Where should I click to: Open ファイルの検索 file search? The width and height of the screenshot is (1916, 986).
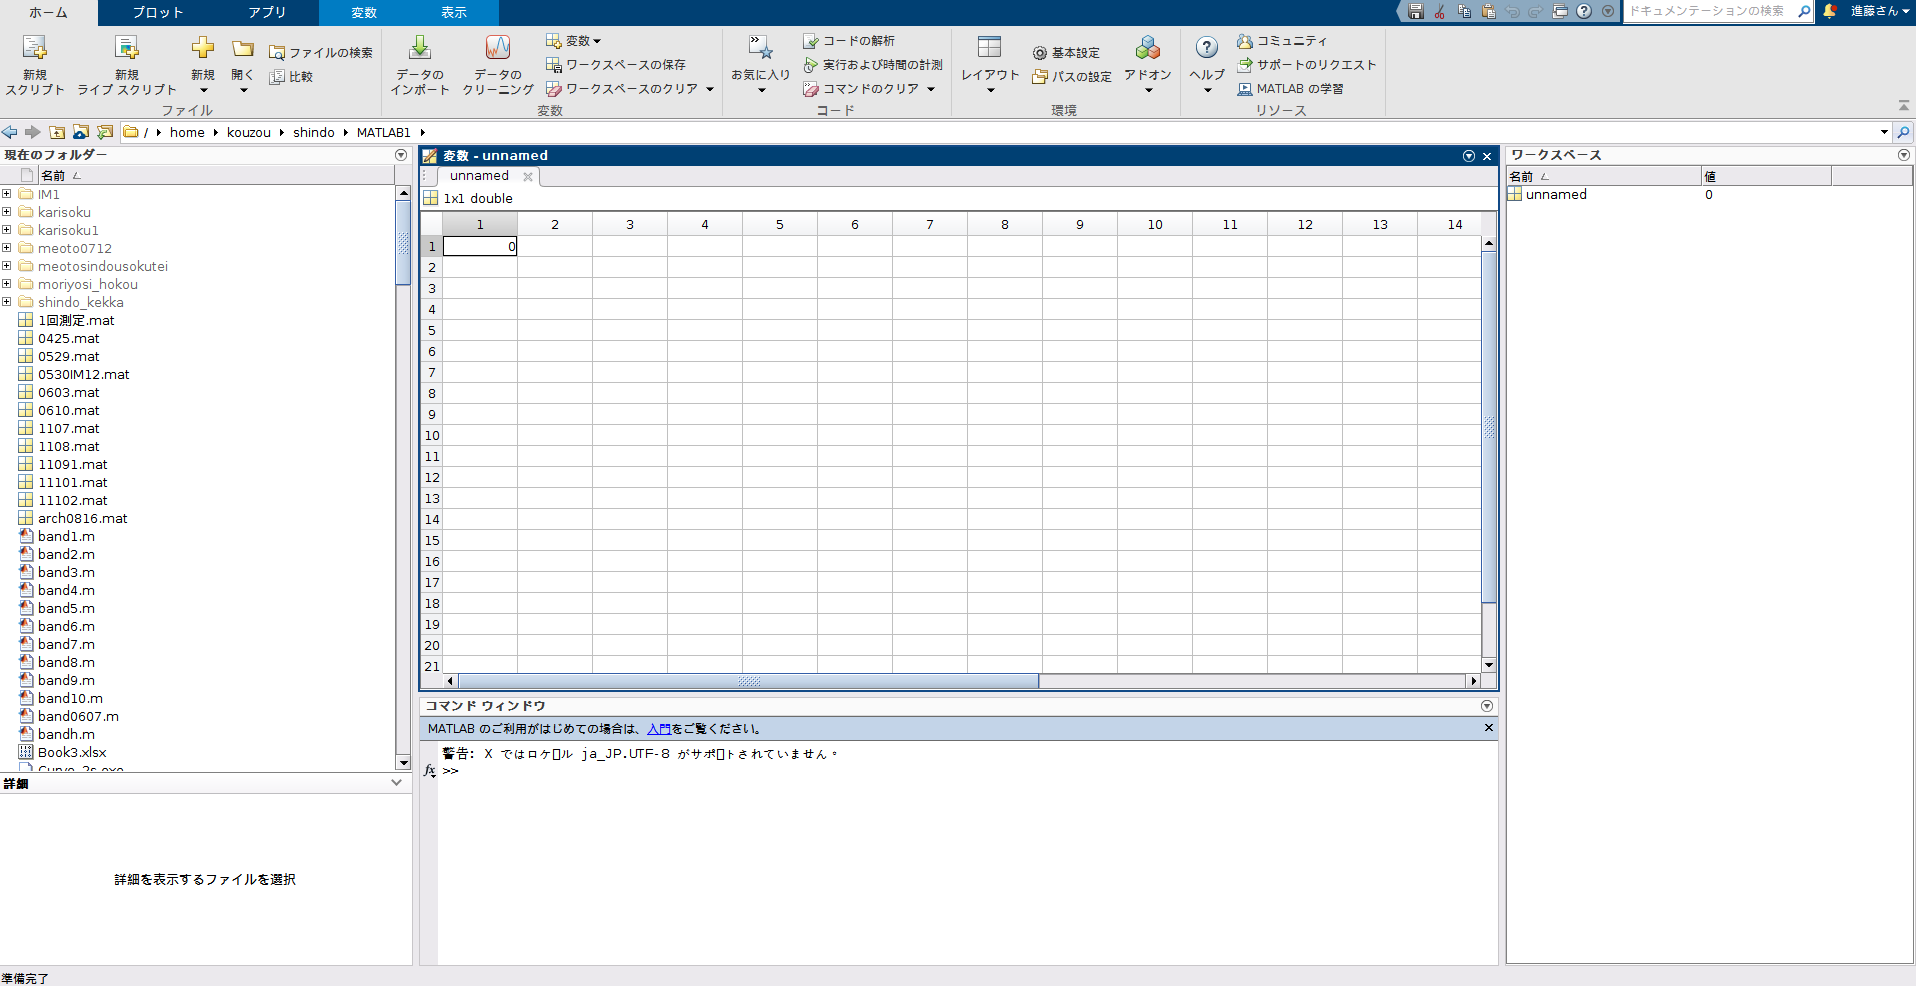321,53
